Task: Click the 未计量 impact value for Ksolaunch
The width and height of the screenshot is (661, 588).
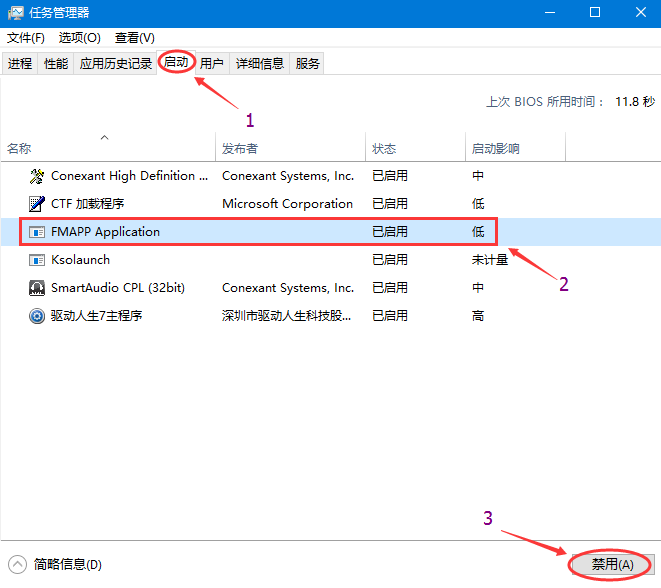Action: tap(490, 260)
